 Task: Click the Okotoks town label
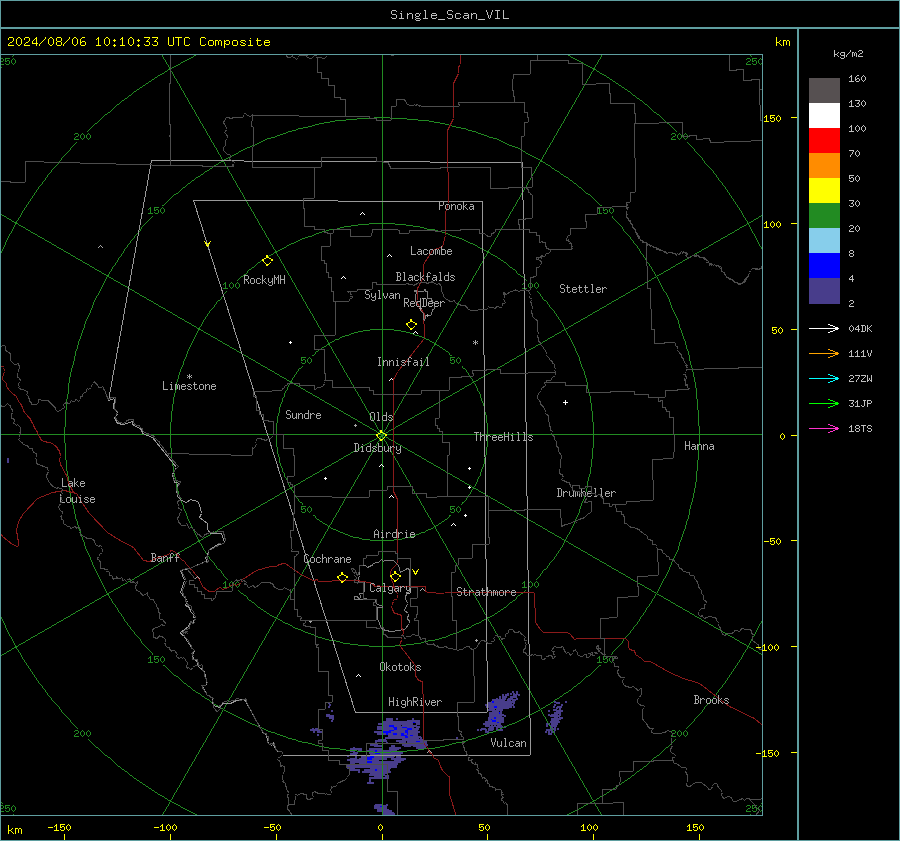400,667
